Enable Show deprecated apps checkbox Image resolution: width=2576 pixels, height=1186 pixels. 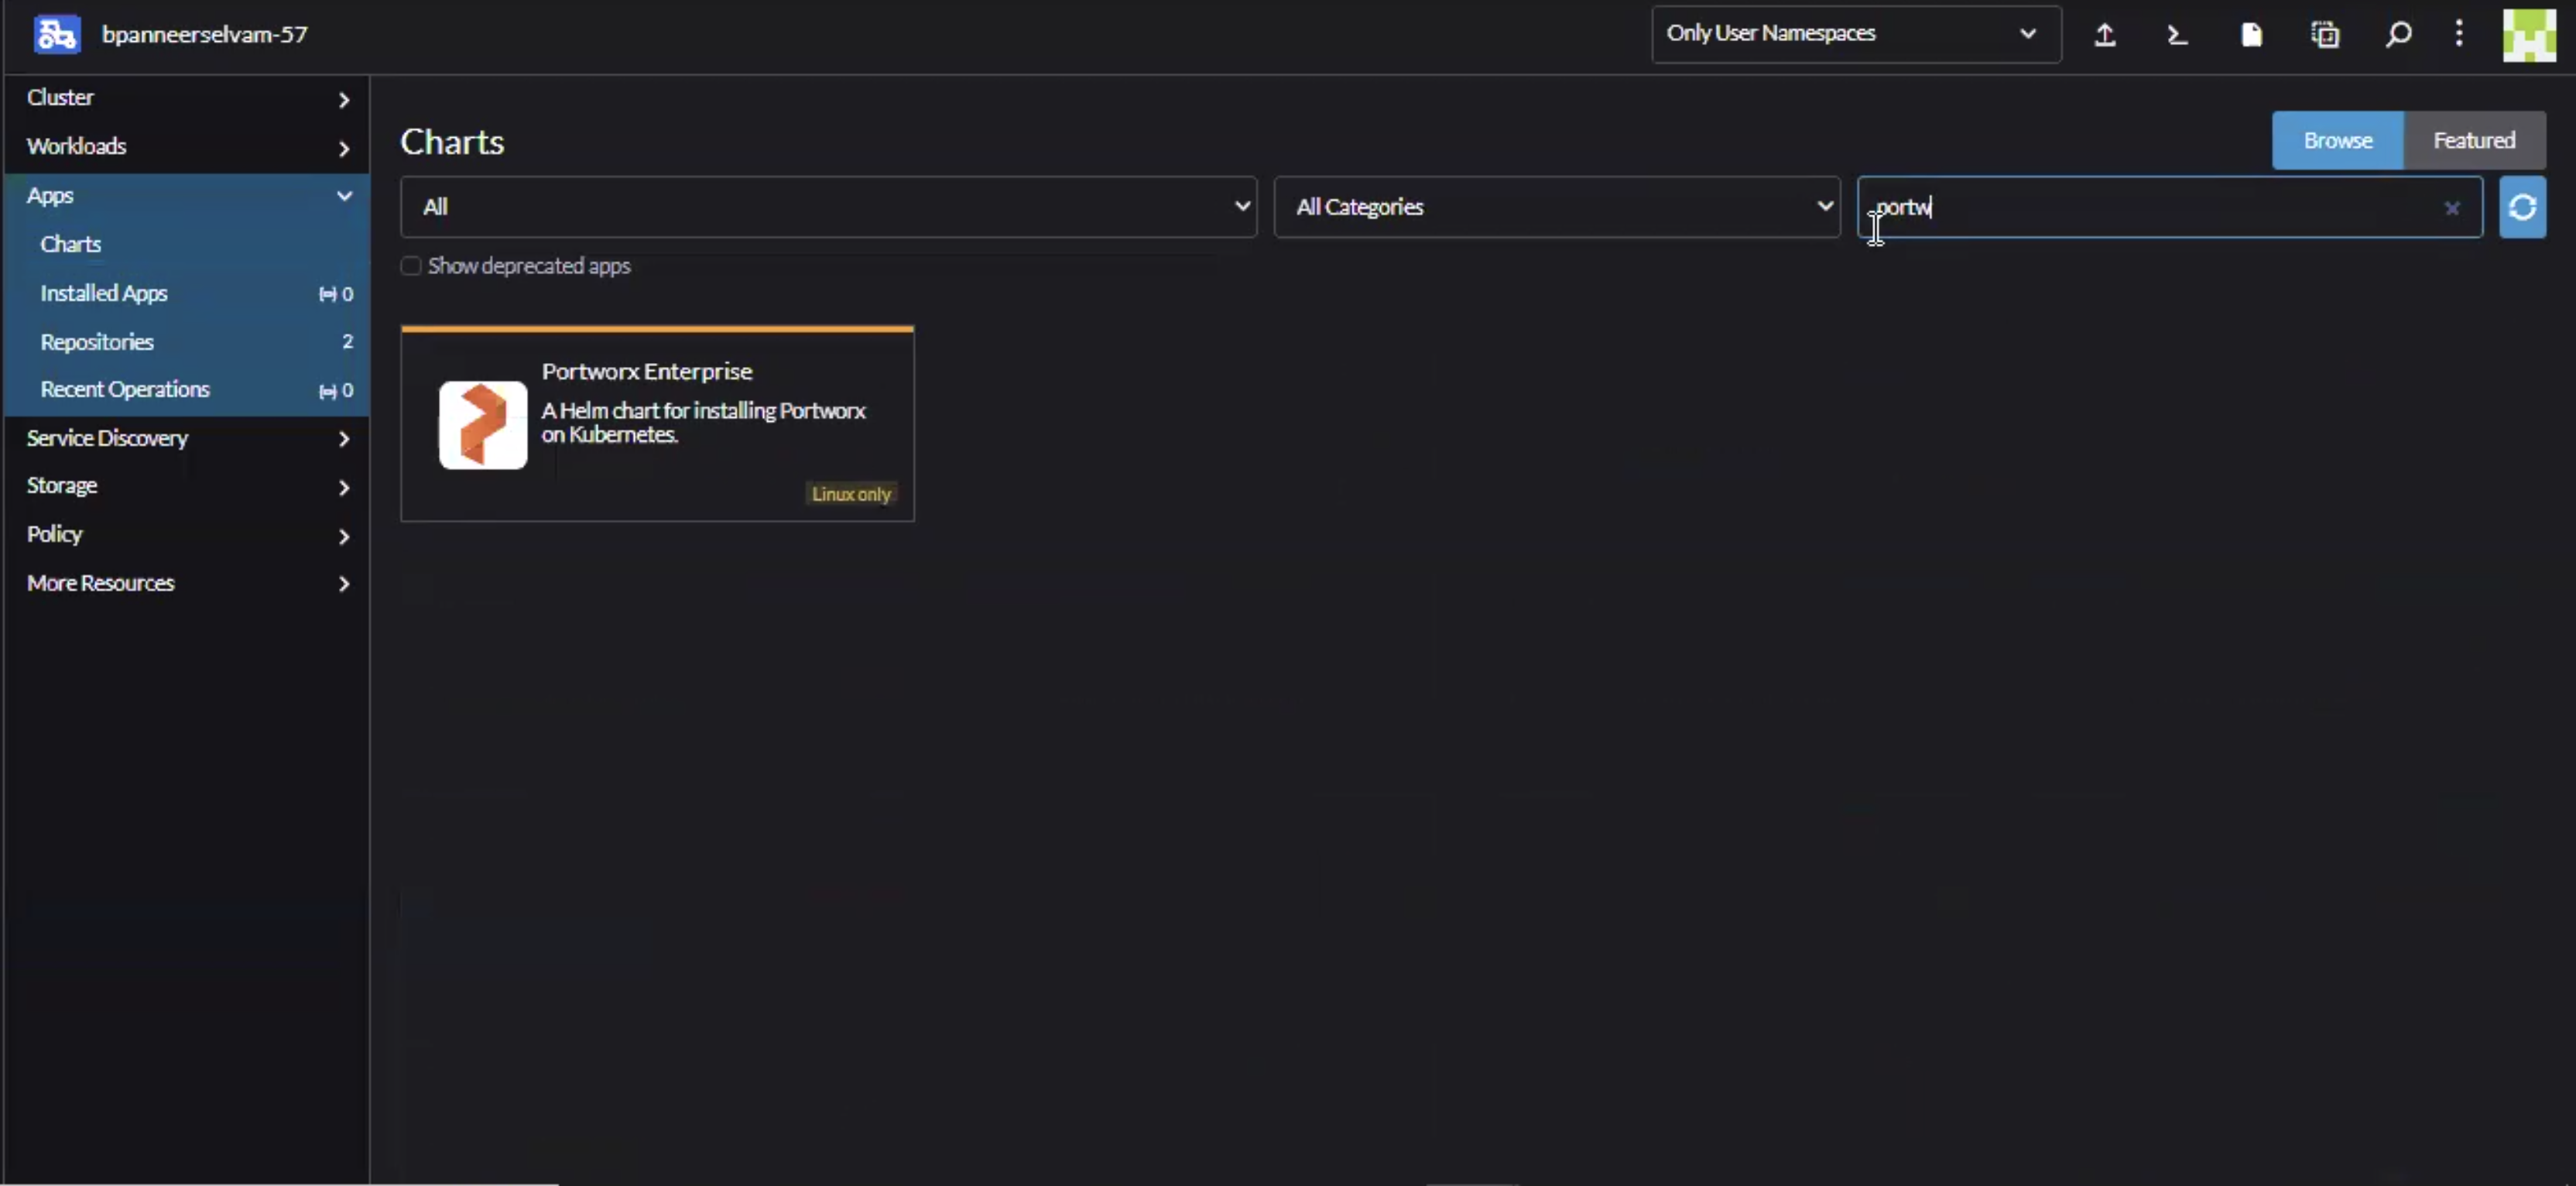411,266
